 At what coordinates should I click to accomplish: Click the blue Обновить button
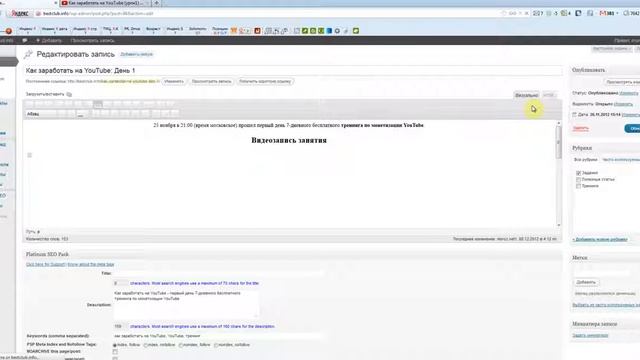coord(633,128)
